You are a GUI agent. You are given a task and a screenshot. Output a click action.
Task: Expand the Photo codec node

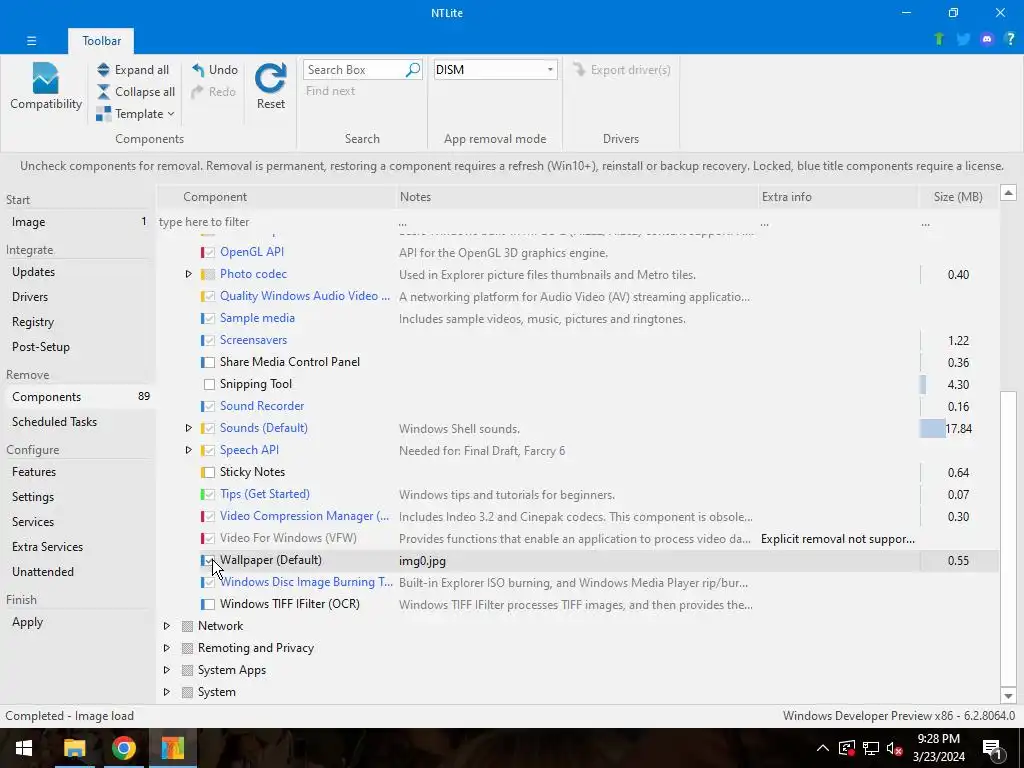click(x=188, y=274)
